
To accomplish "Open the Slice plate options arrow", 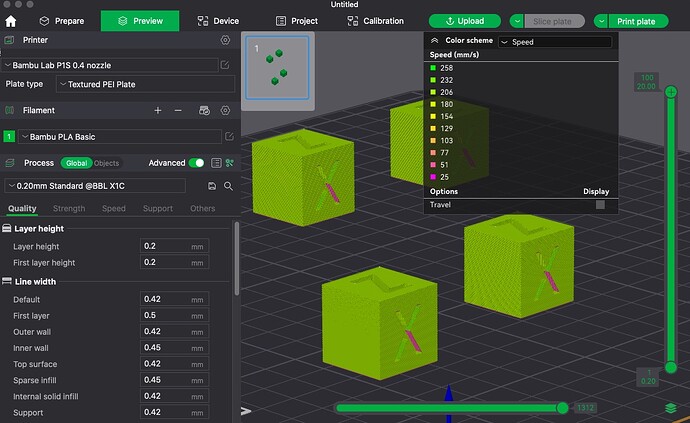I will tap(517, 21).
